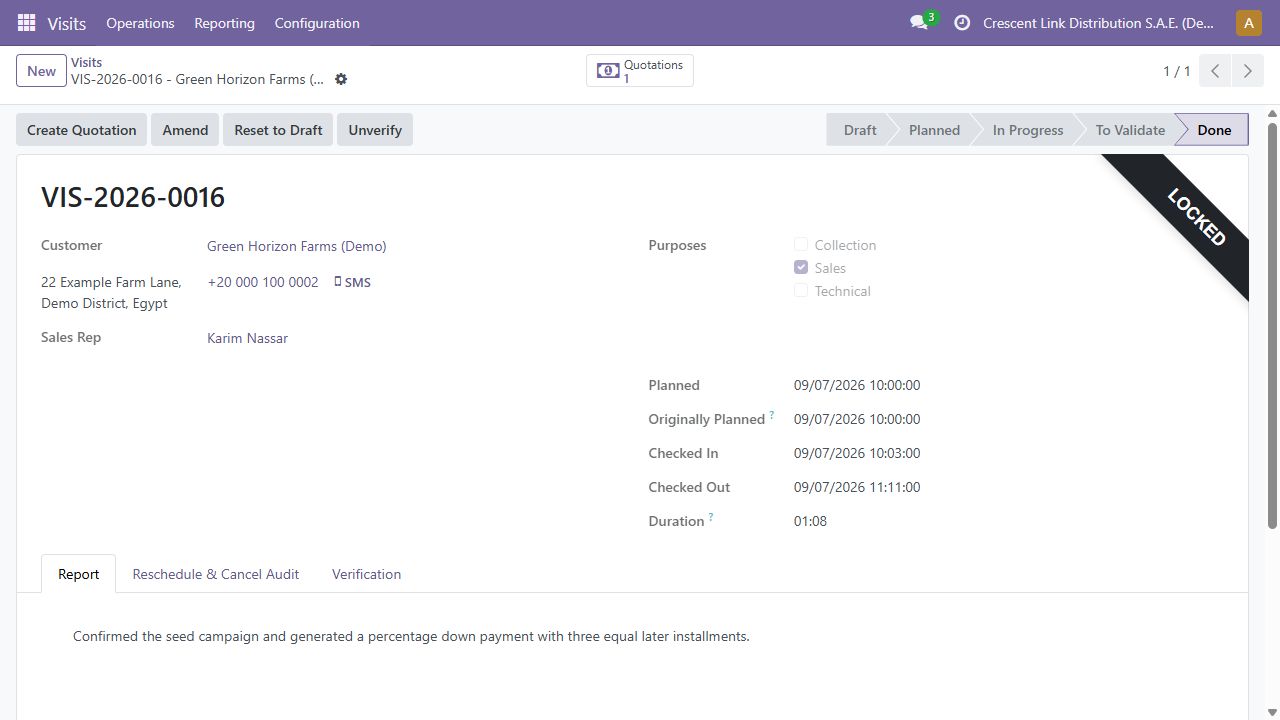Open the company switcher Crescent Link Distribution
The width and height of the screenshot is (1280, 720).
click(x=1099, y=23)
